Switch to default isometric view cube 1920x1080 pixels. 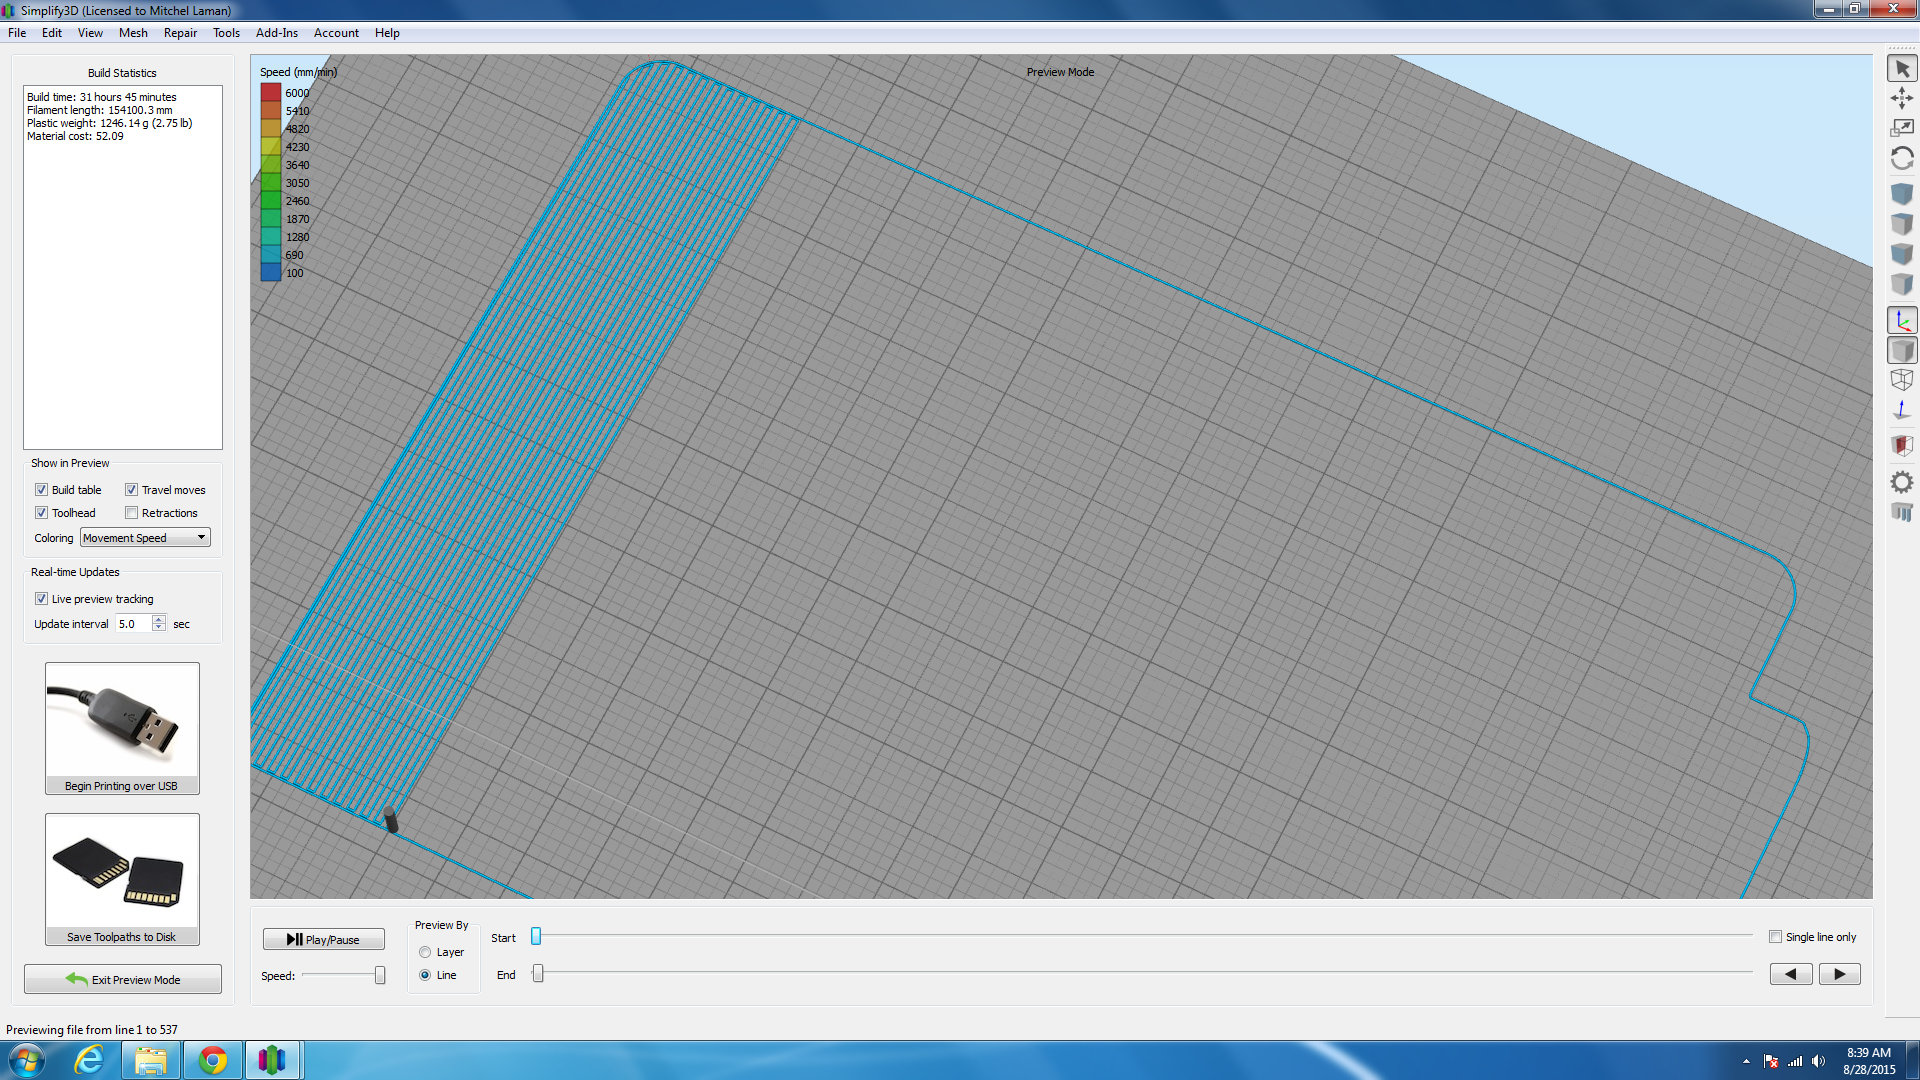[x=1902, y=194]
